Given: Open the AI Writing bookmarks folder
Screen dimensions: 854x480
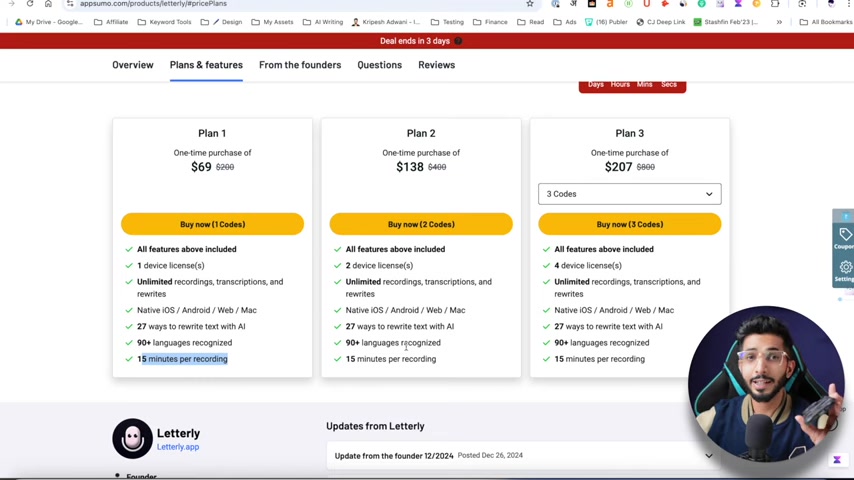Looking at the screenshot, I should click(323, 22).
